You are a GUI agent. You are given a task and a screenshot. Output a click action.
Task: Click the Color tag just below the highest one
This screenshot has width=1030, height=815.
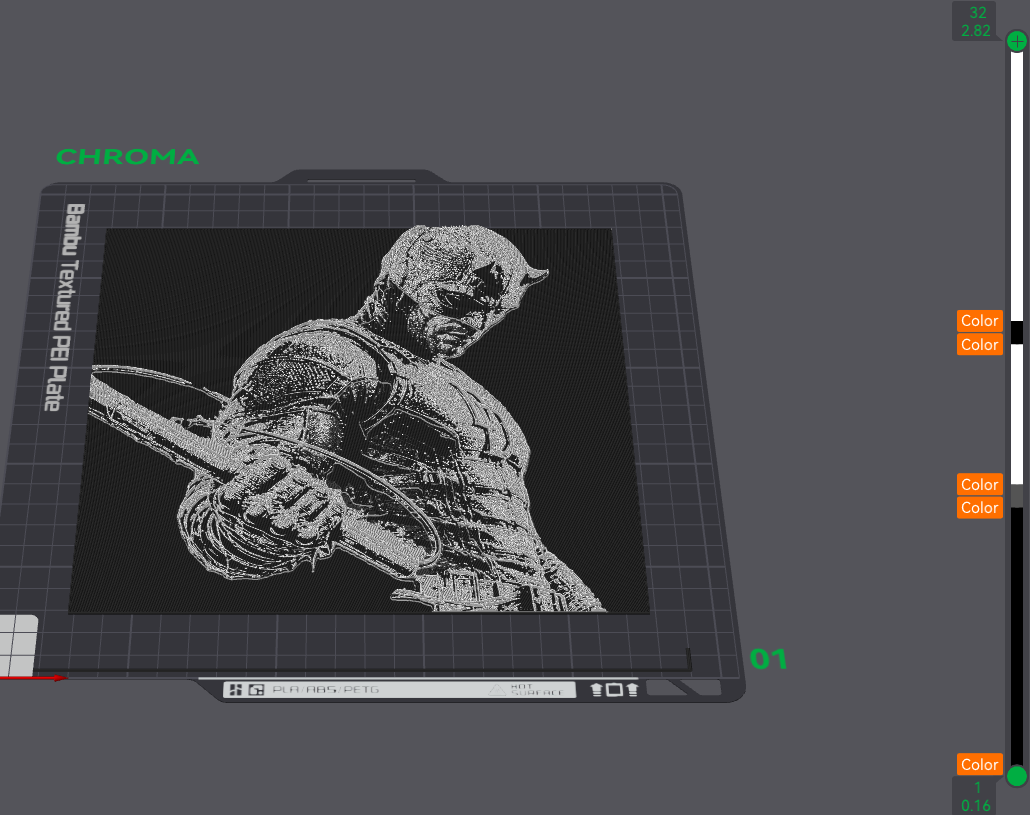tap(979, 344)
